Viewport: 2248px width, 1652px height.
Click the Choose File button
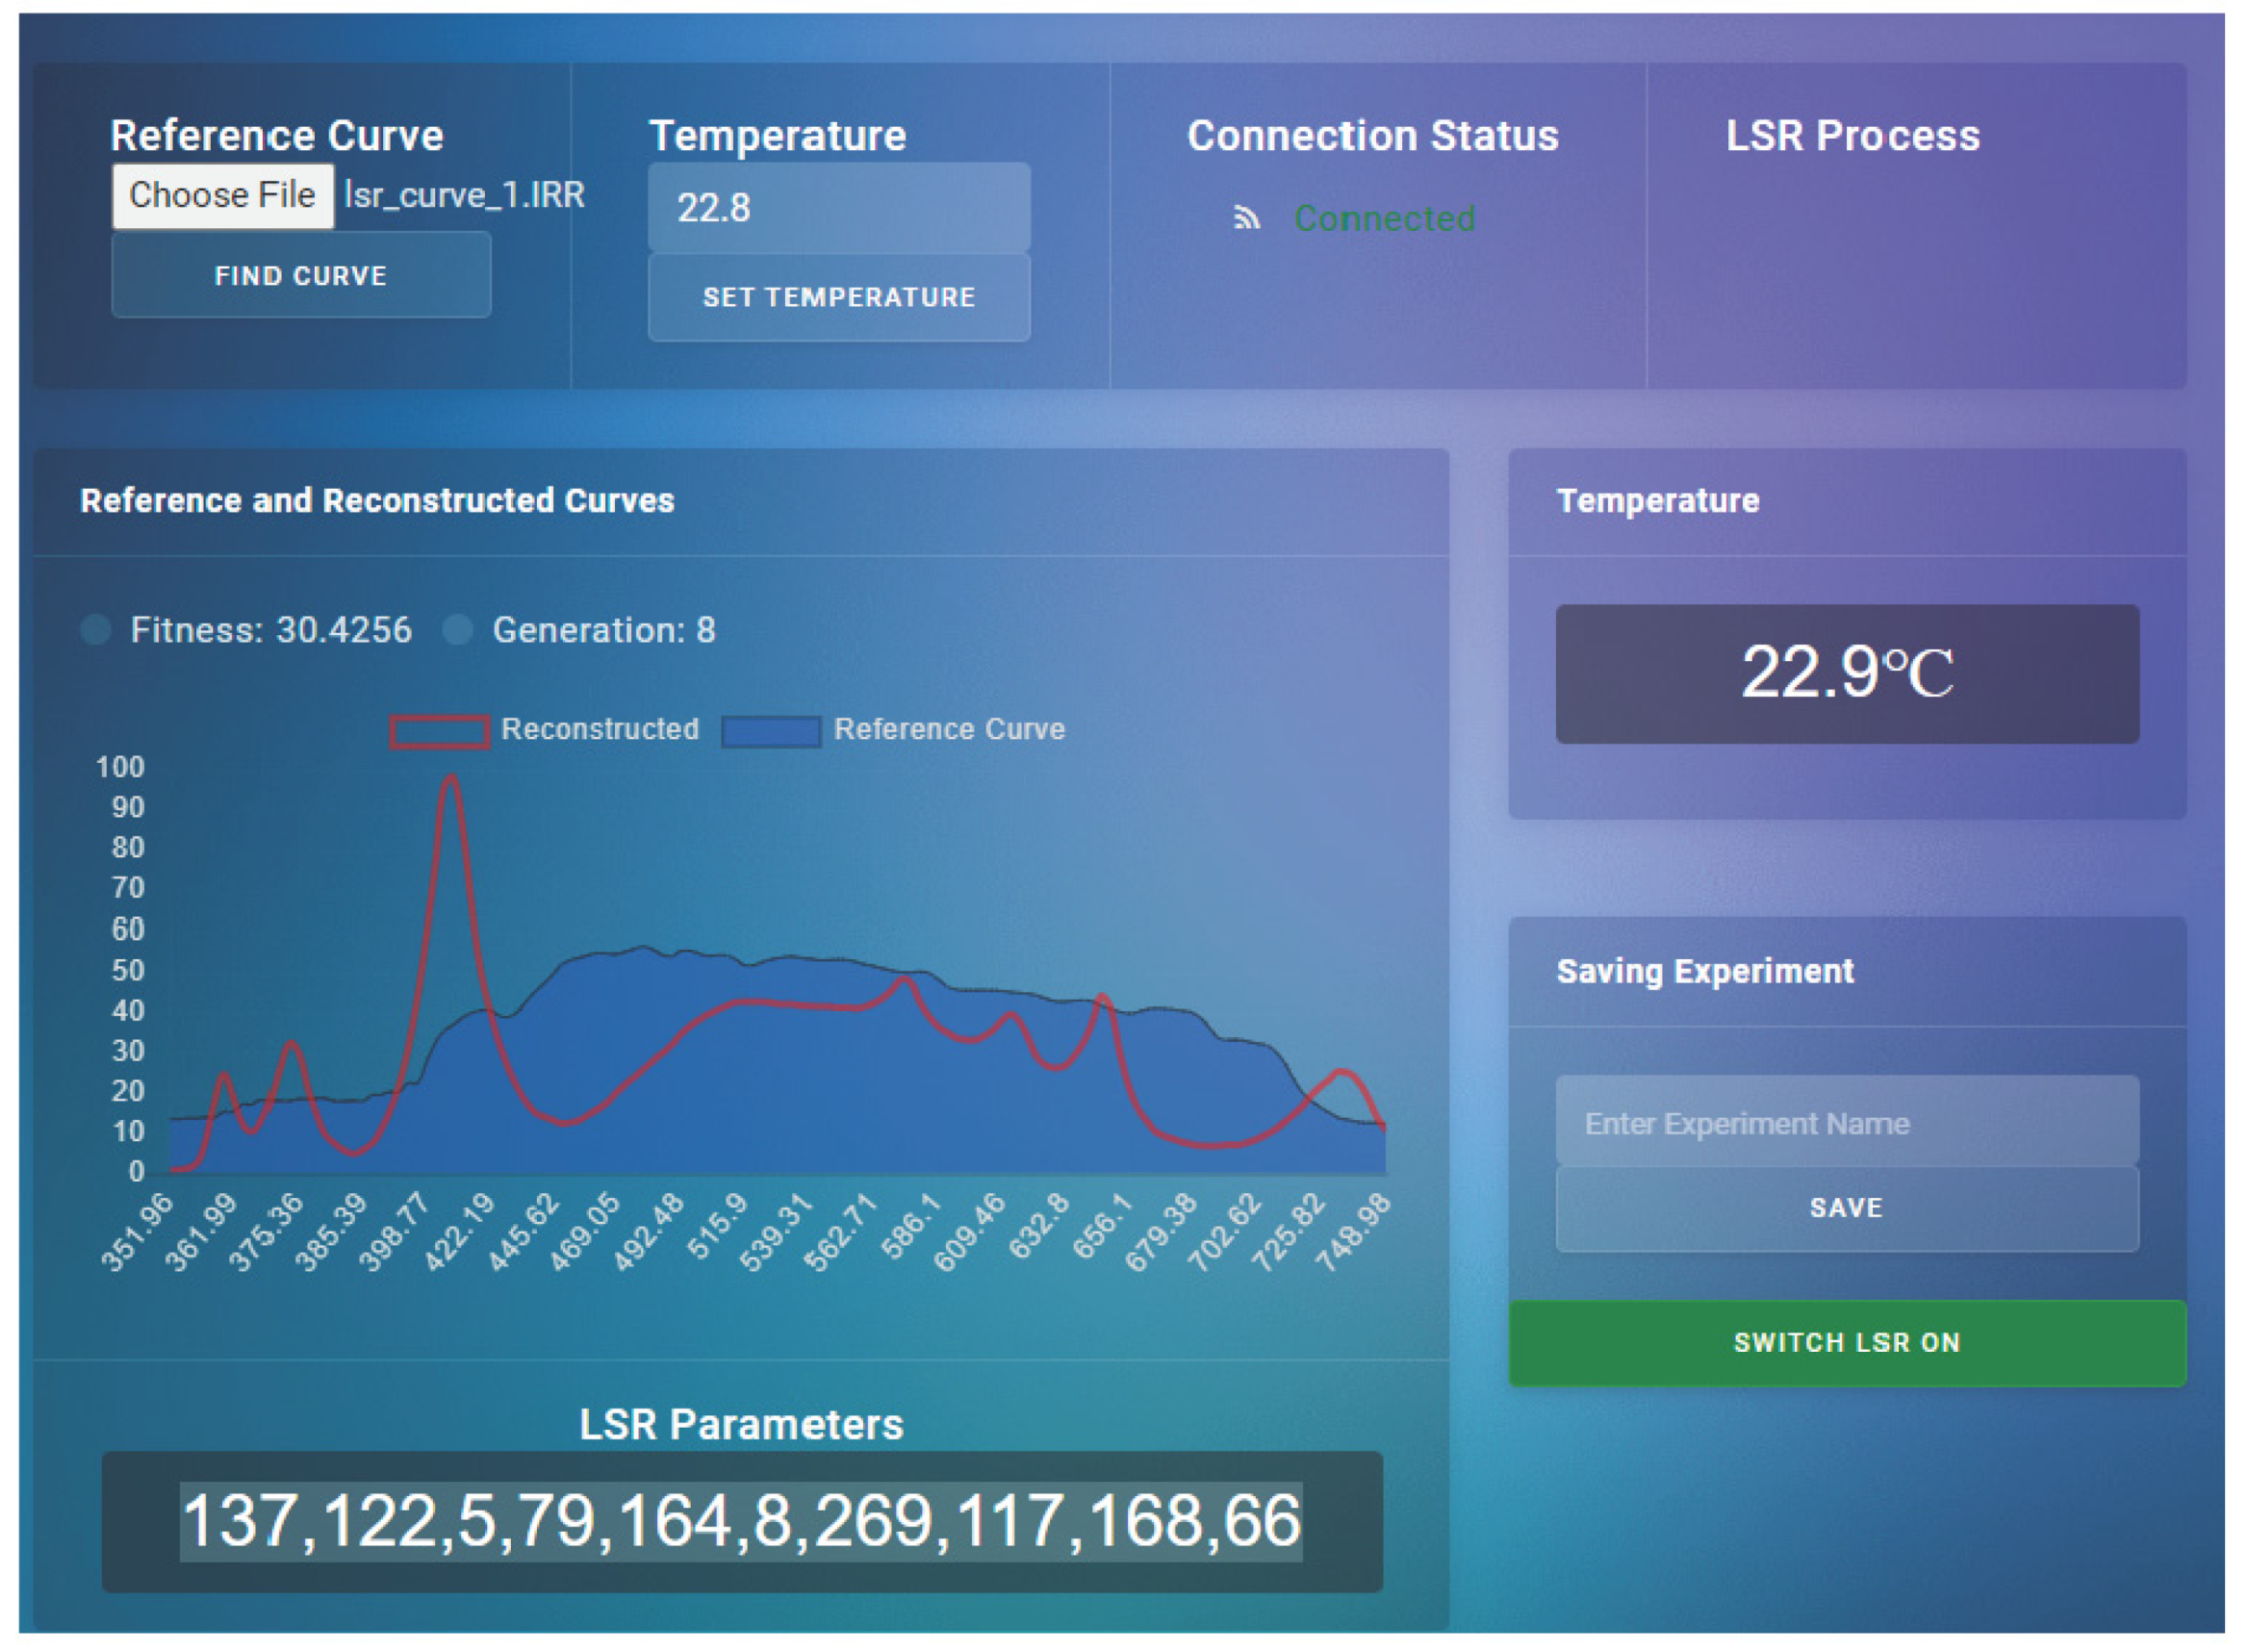(x=222, y=195)
